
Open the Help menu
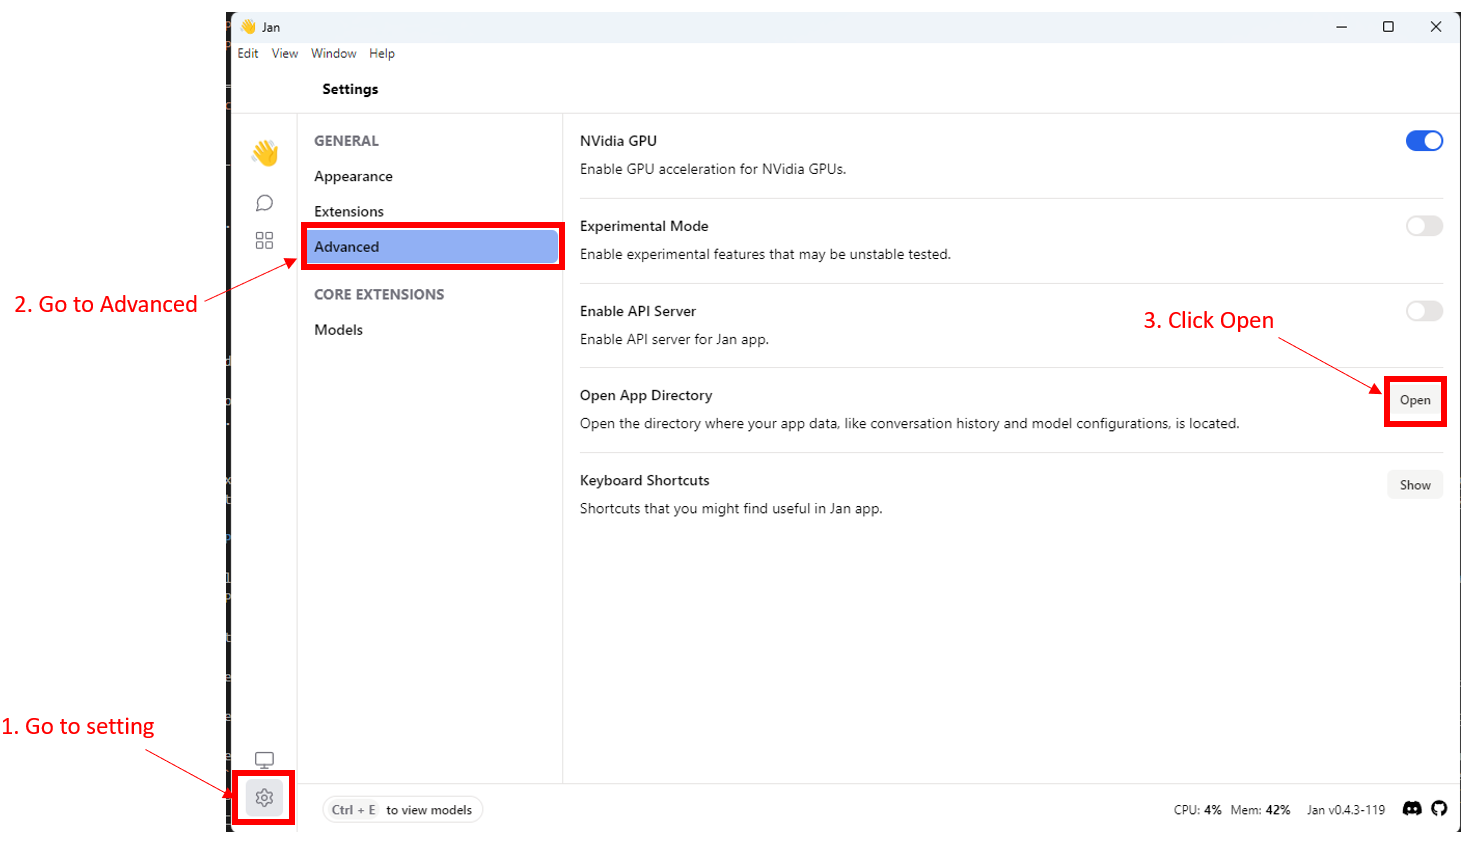pyautogui.click(x=382, y=53)
